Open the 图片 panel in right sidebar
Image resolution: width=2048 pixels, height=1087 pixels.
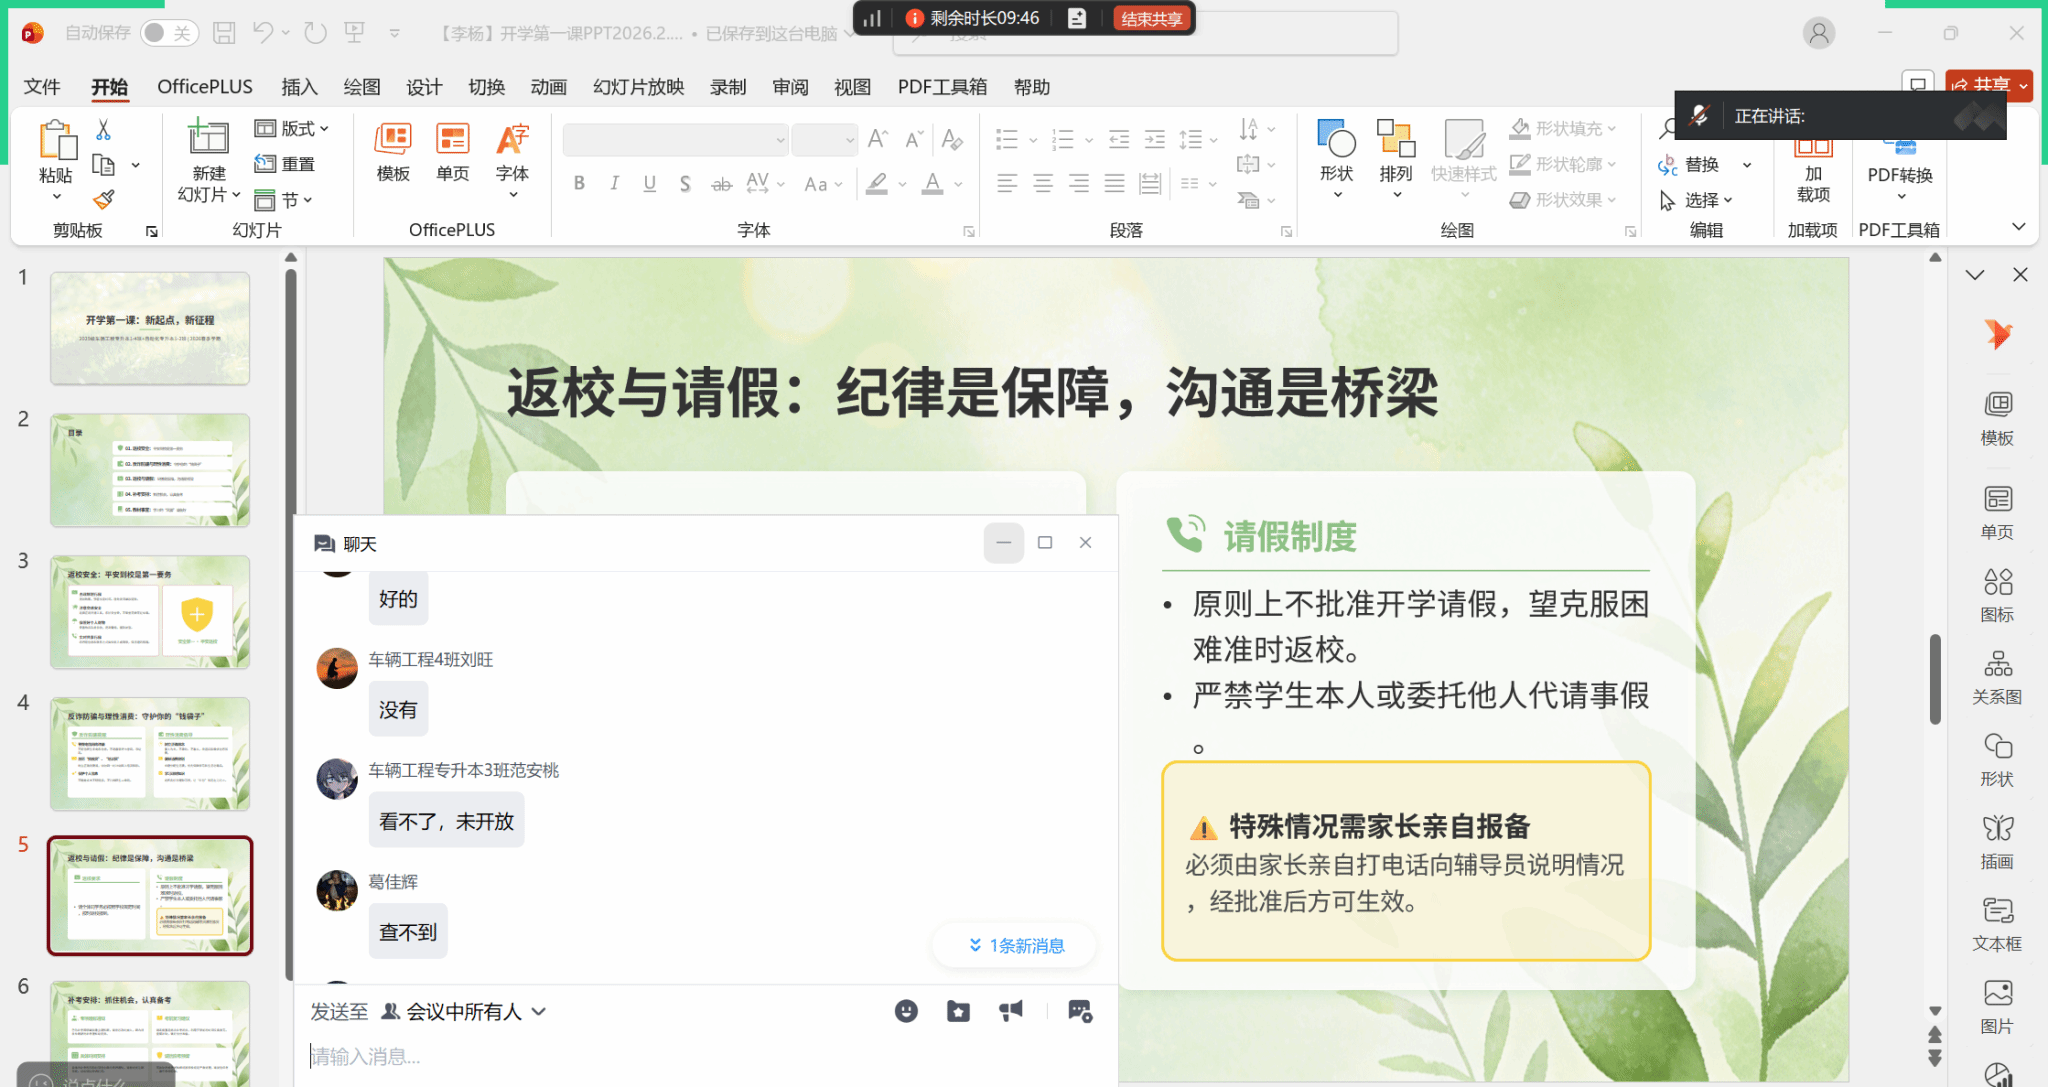click(x=1998, y=1007)
